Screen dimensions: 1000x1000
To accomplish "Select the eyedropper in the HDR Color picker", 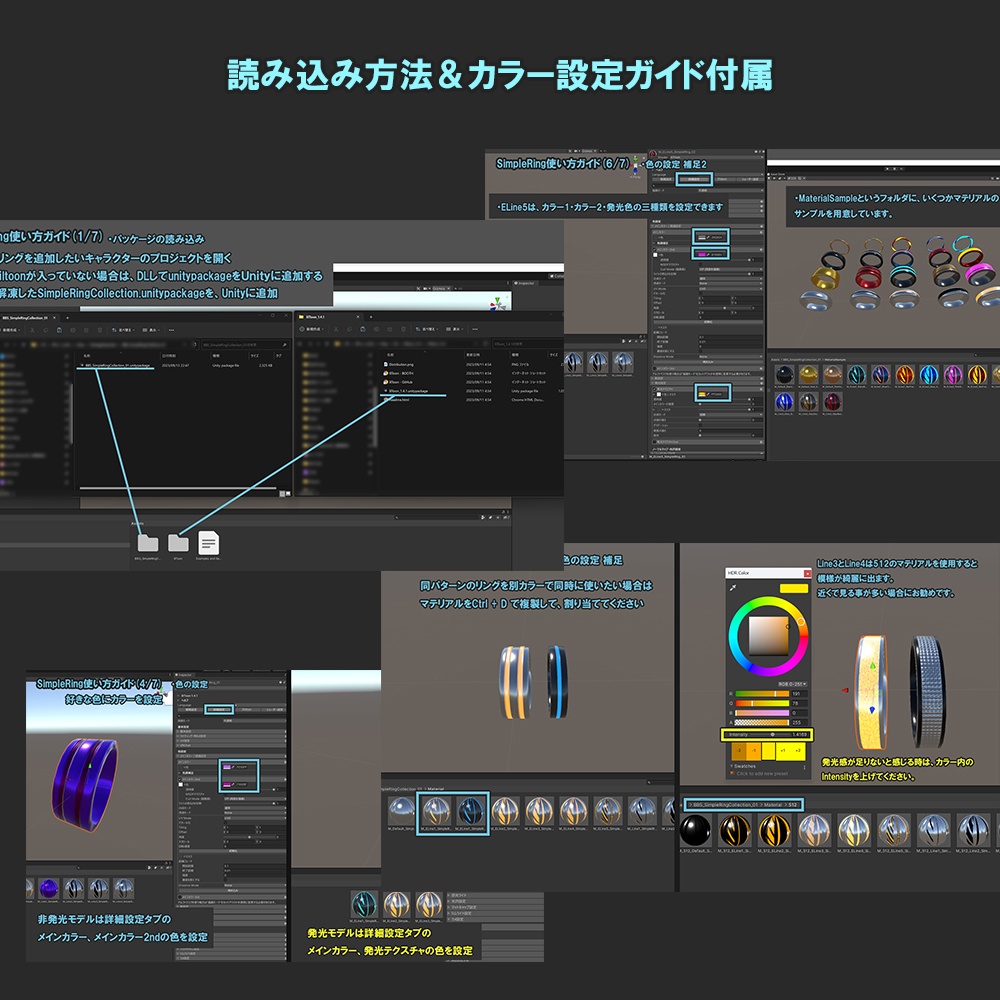I will click(x=733, y=588).
